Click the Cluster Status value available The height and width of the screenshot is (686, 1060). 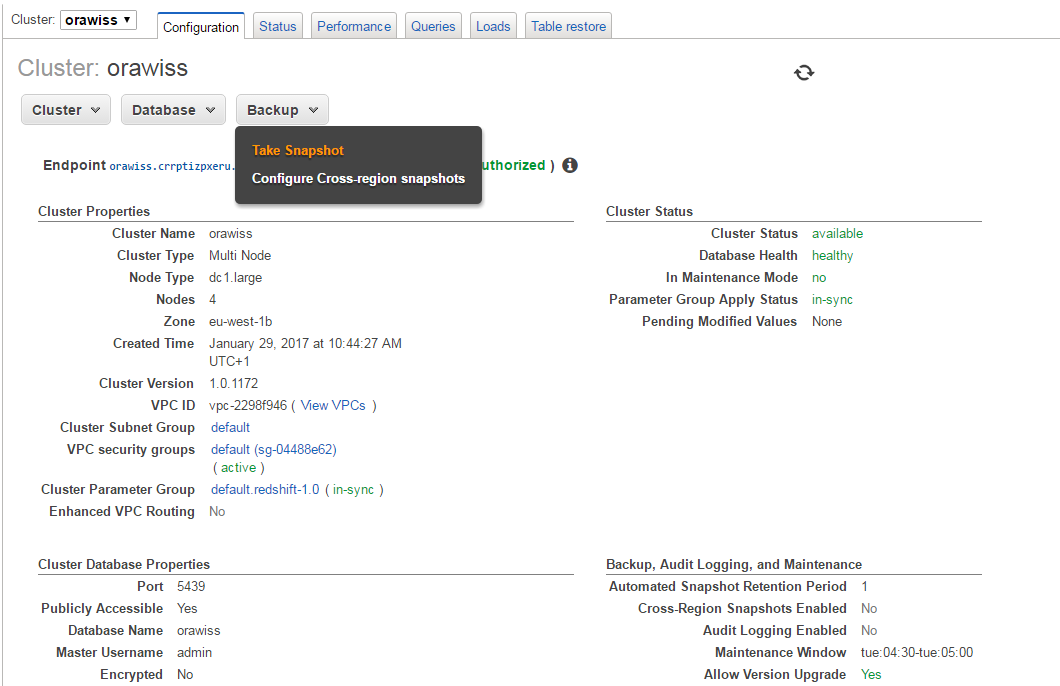[838, 233]
